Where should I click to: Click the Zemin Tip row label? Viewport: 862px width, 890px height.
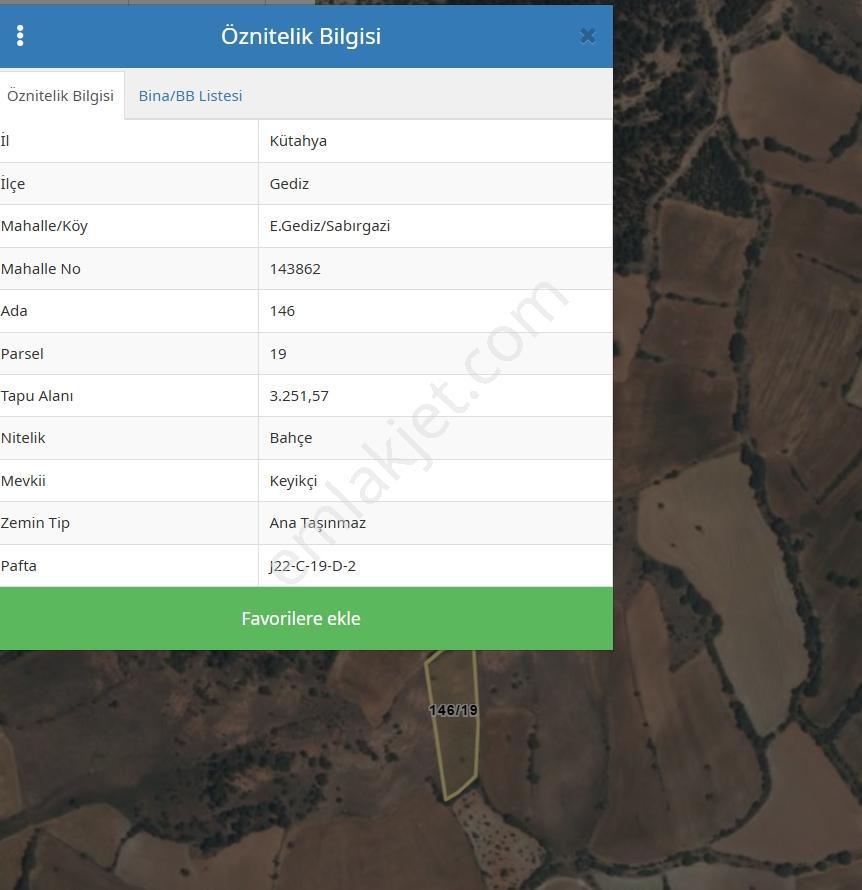point(35,523)
